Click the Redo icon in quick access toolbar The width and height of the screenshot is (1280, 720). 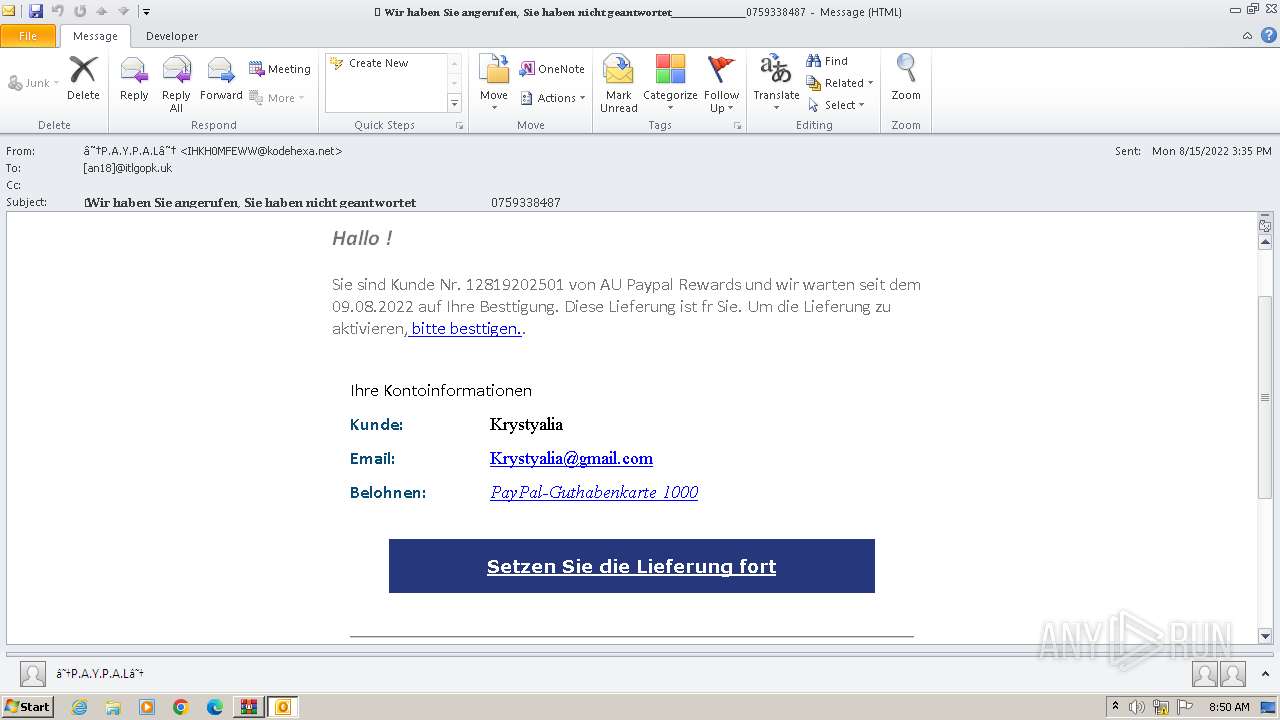[x=80, y=11]
